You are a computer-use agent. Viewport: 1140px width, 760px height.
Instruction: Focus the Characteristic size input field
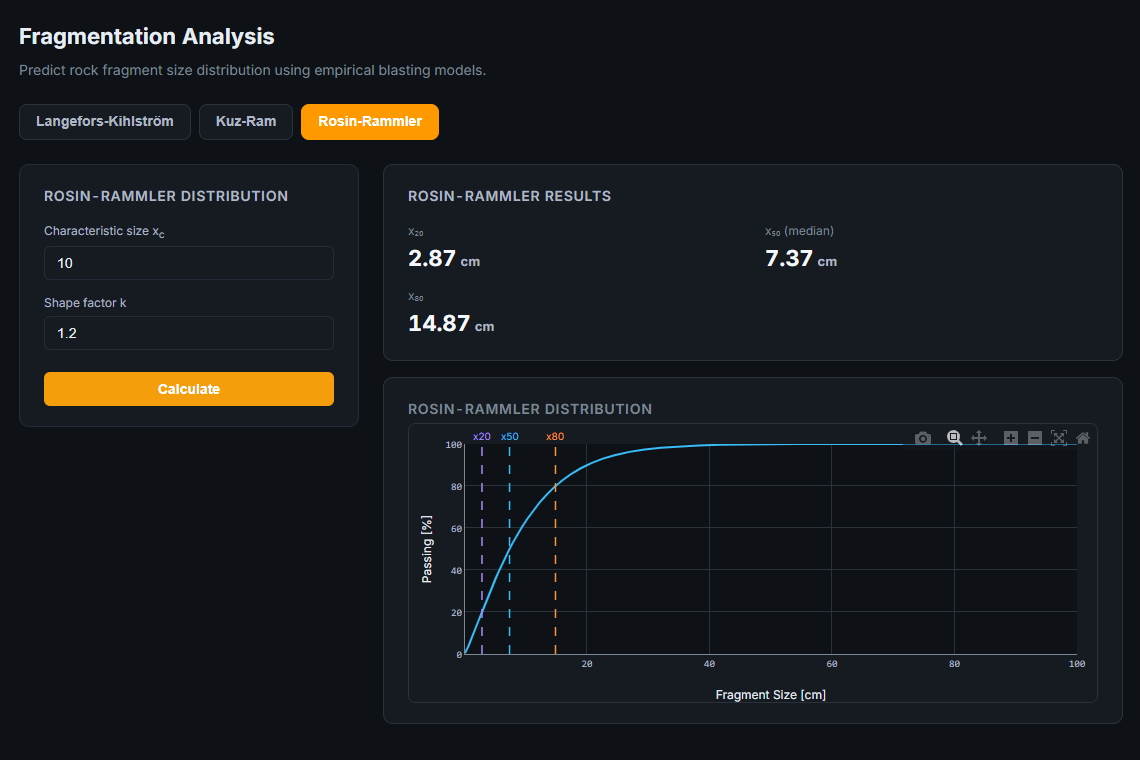pyautogui.click(x=189, y=263)
